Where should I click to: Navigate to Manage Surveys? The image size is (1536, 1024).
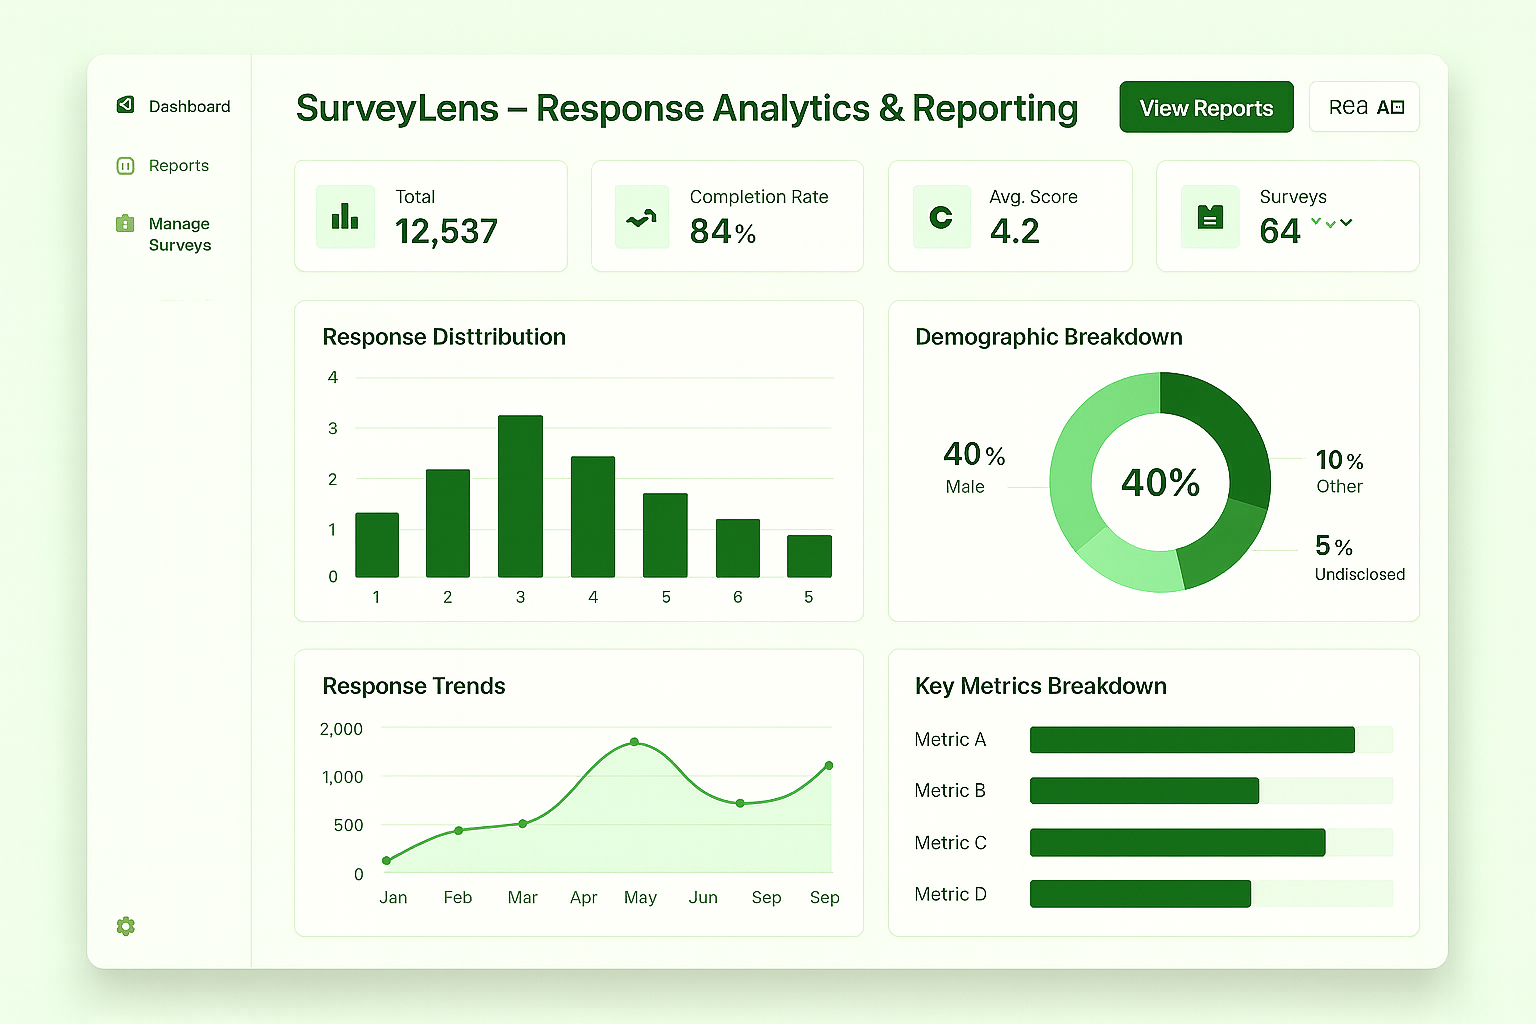pos(180,234)
